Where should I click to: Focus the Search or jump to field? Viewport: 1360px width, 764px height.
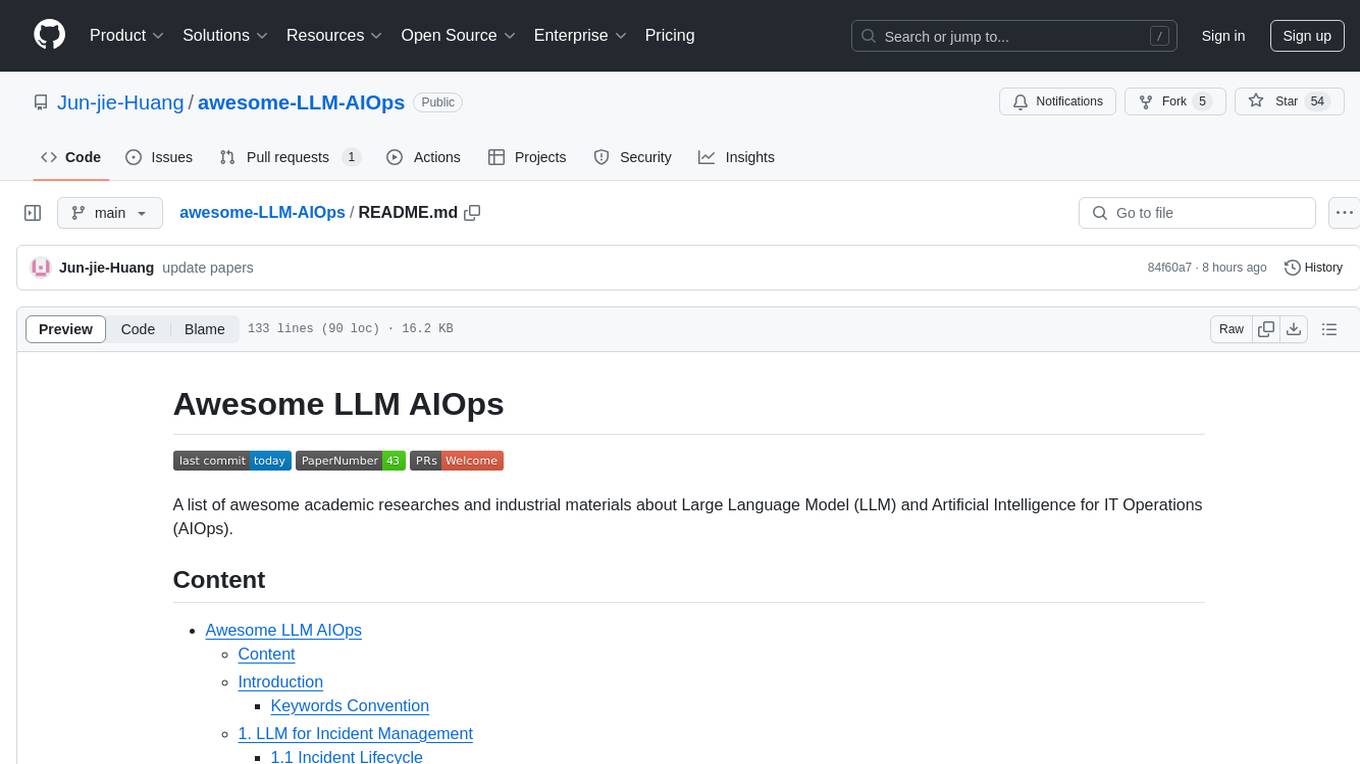click(1012, 36)
